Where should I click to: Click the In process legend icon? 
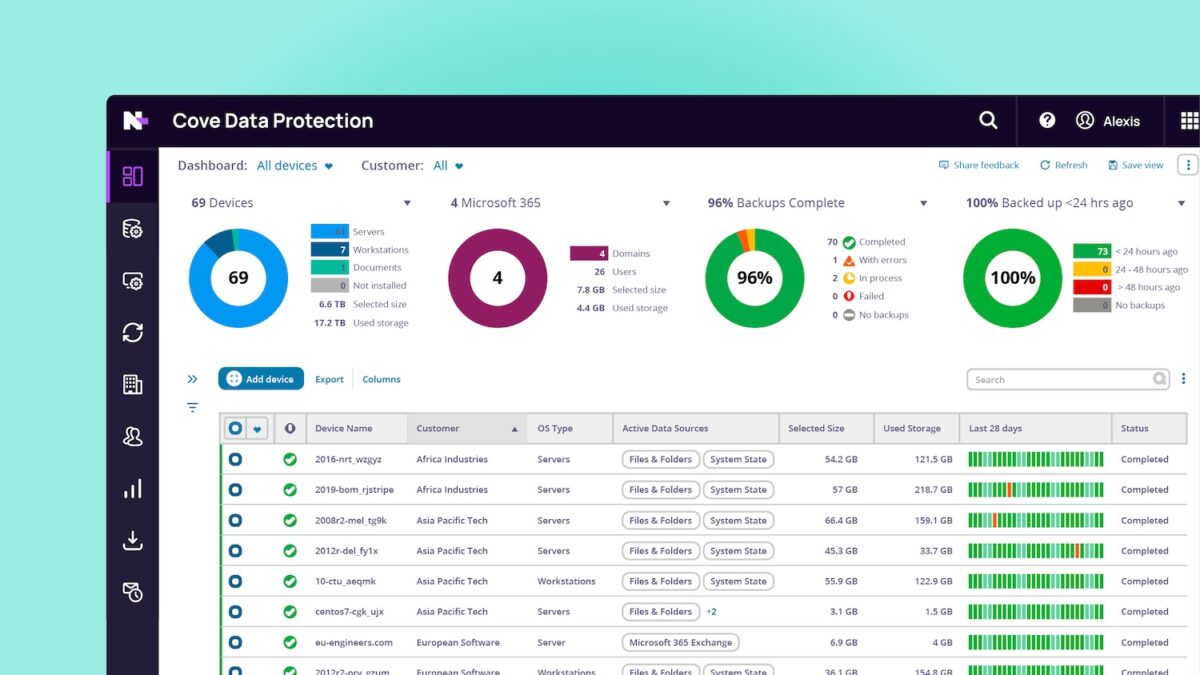[849, 278]
